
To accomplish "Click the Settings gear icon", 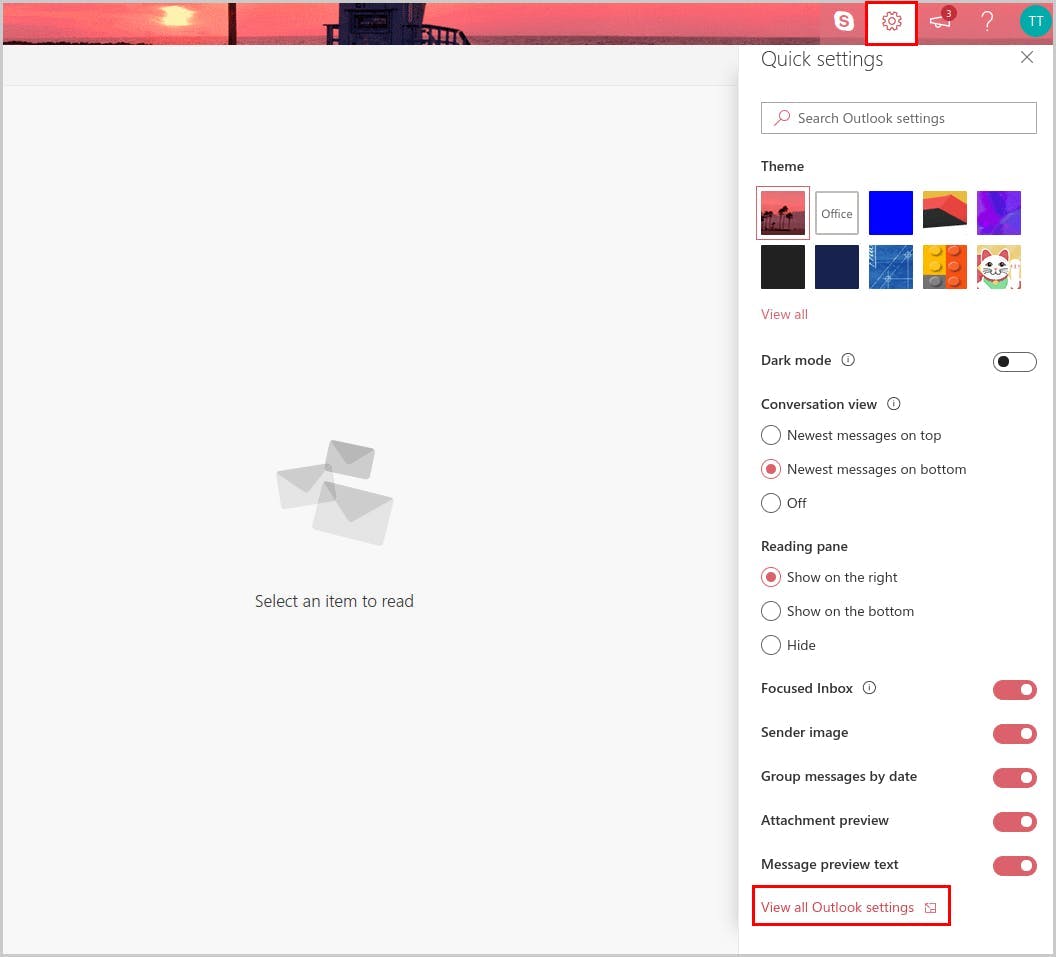I will coord(892,21).
